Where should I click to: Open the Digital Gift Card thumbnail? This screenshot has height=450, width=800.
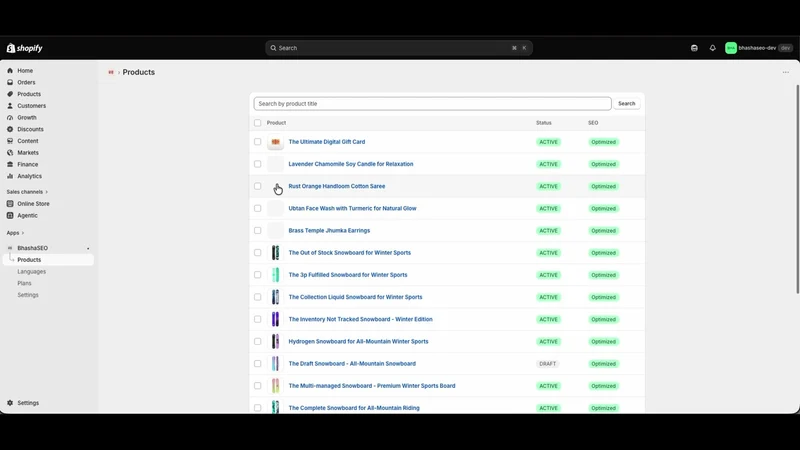(276, 142)
